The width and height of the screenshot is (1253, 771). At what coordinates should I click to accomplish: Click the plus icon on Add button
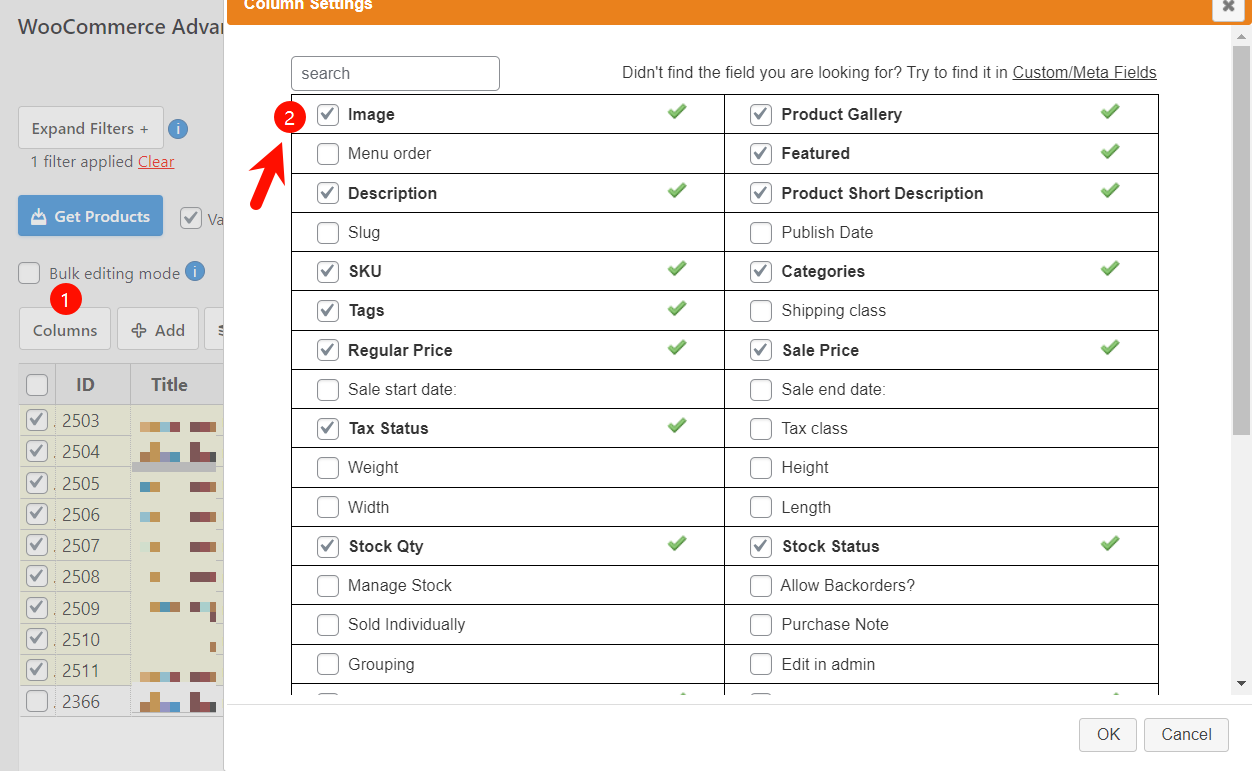(x=140, y=330)
